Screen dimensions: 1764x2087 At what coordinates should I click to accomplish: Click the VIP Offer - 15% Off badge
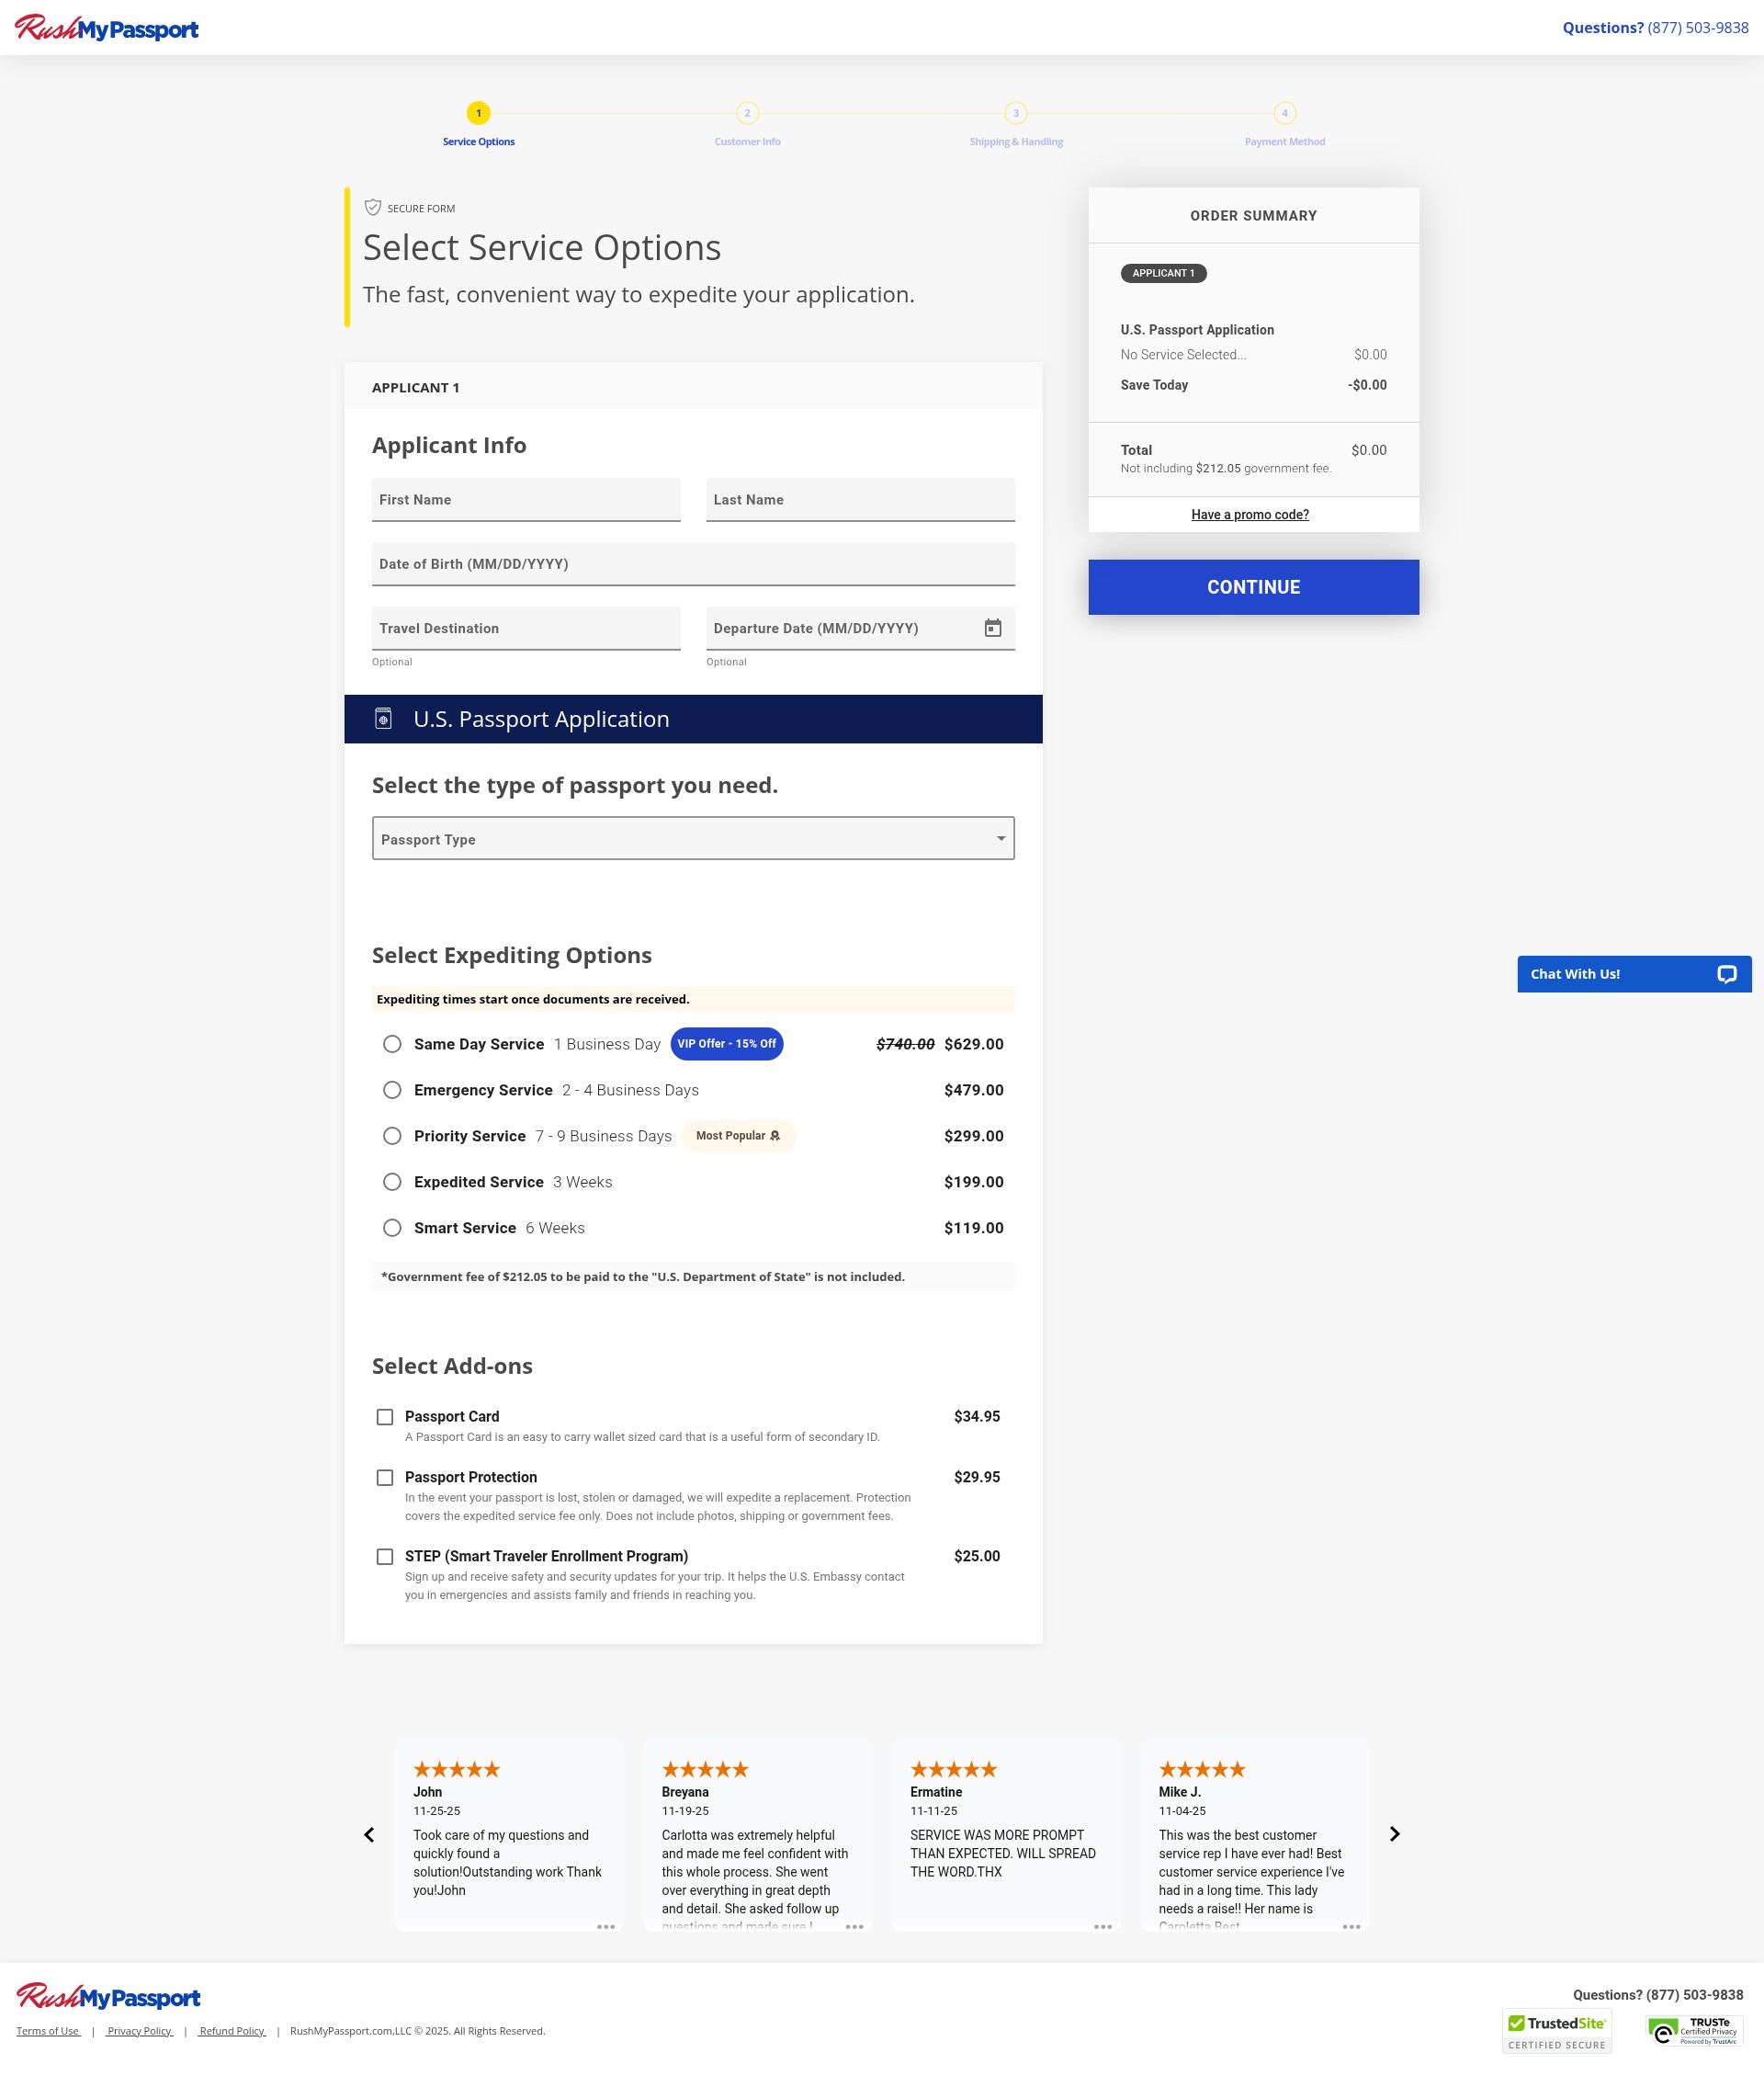click(x=726, y=1044)
